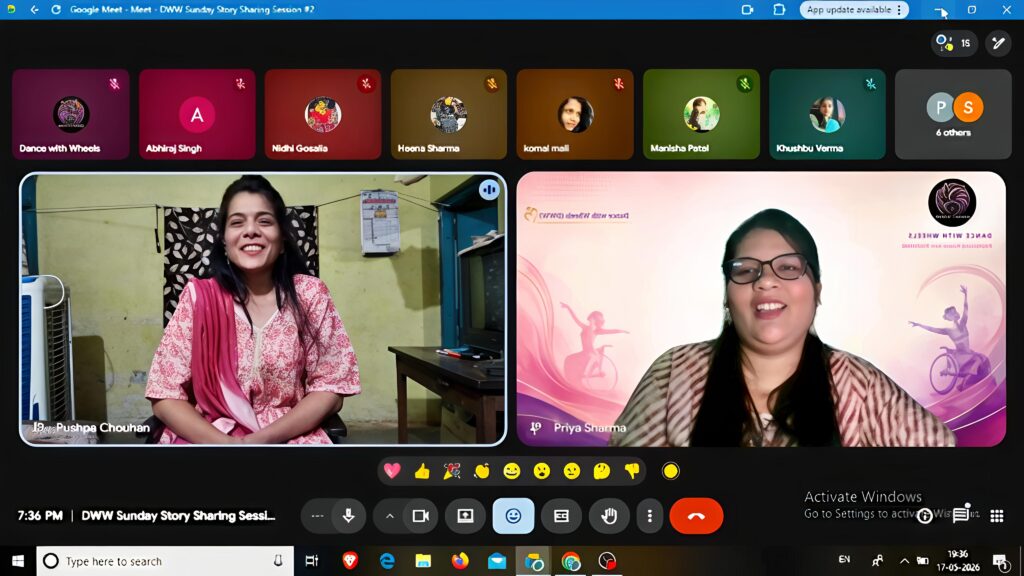Open App update available options menu
Image resolution: width=1024 pixels, height=576 pixels.
click(x=899, y=10)
